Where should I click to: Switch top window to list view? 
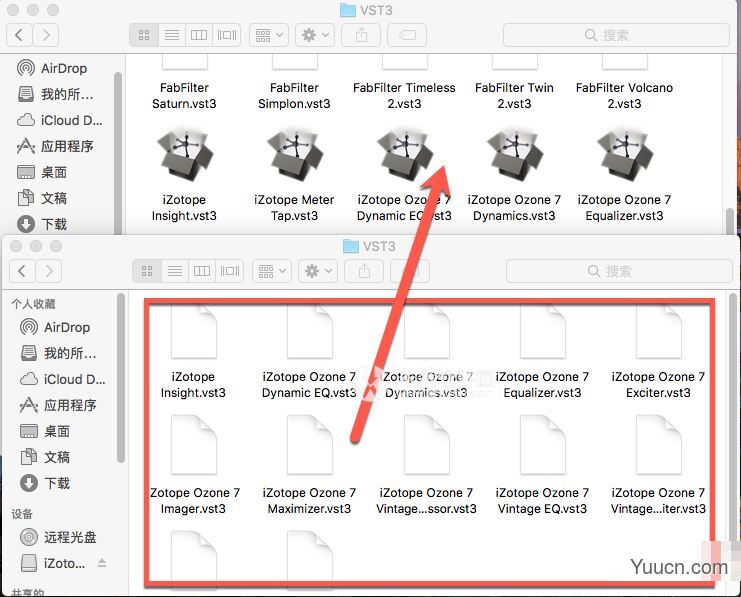click(172, 35)
